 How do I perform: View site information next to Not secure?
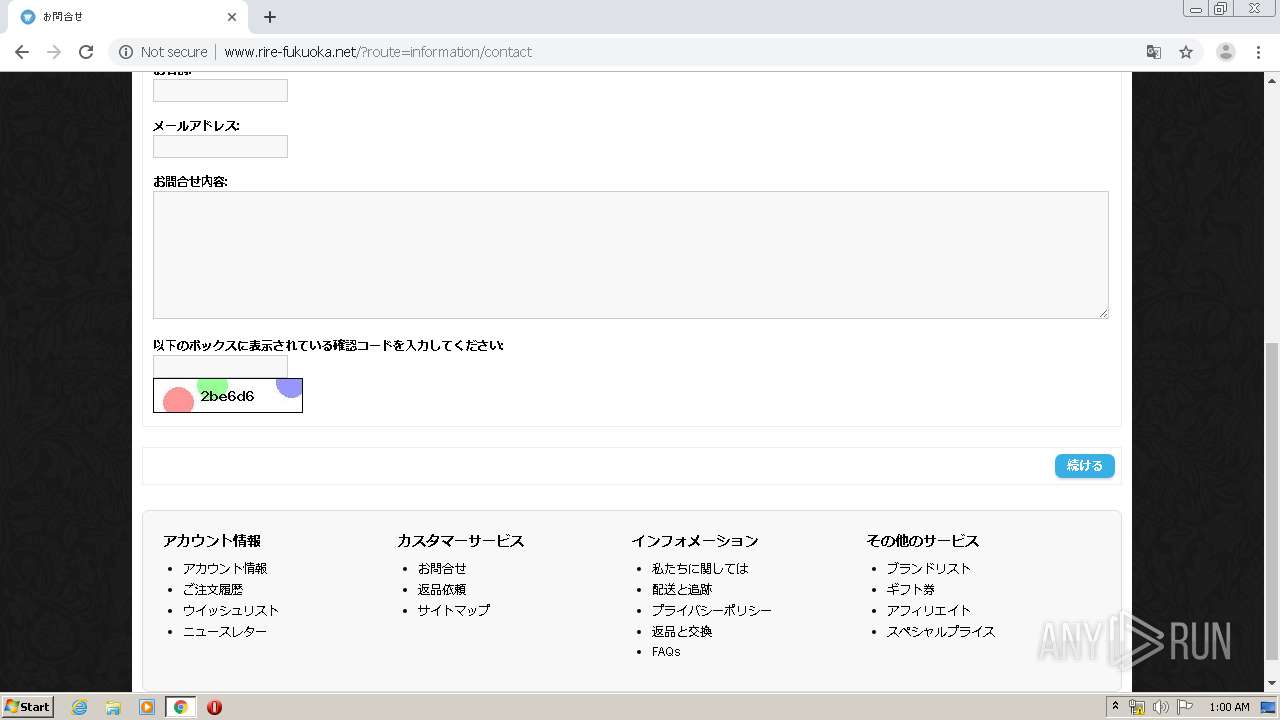pyautogui.click(x=126, y=52)
